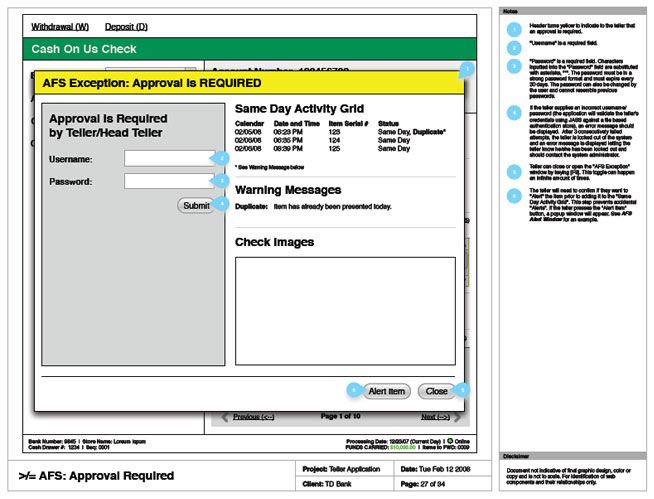This screenshot has width=654, height=499.
Task: Go to the Next page link
Action: click(x=435, y=416)
